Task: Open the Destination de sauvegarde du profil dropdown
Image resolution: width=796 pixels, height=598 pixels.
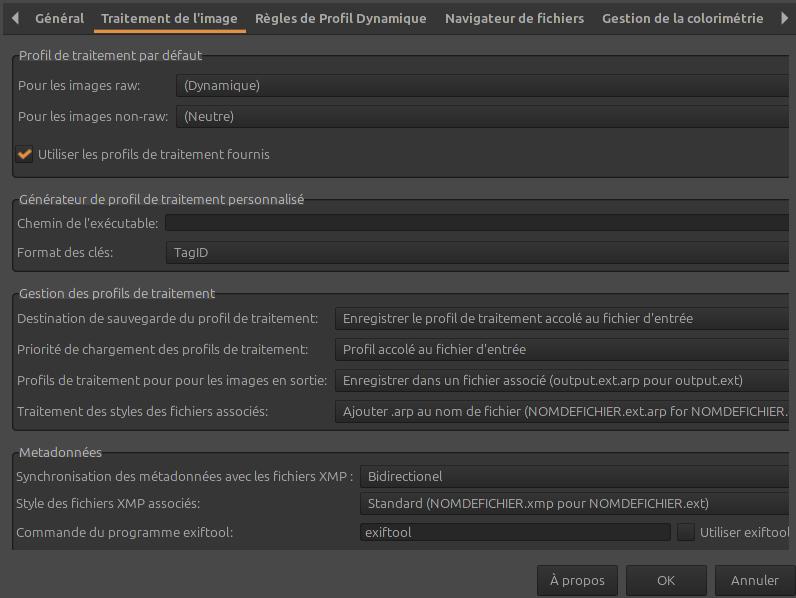Action: click(561, 318)
